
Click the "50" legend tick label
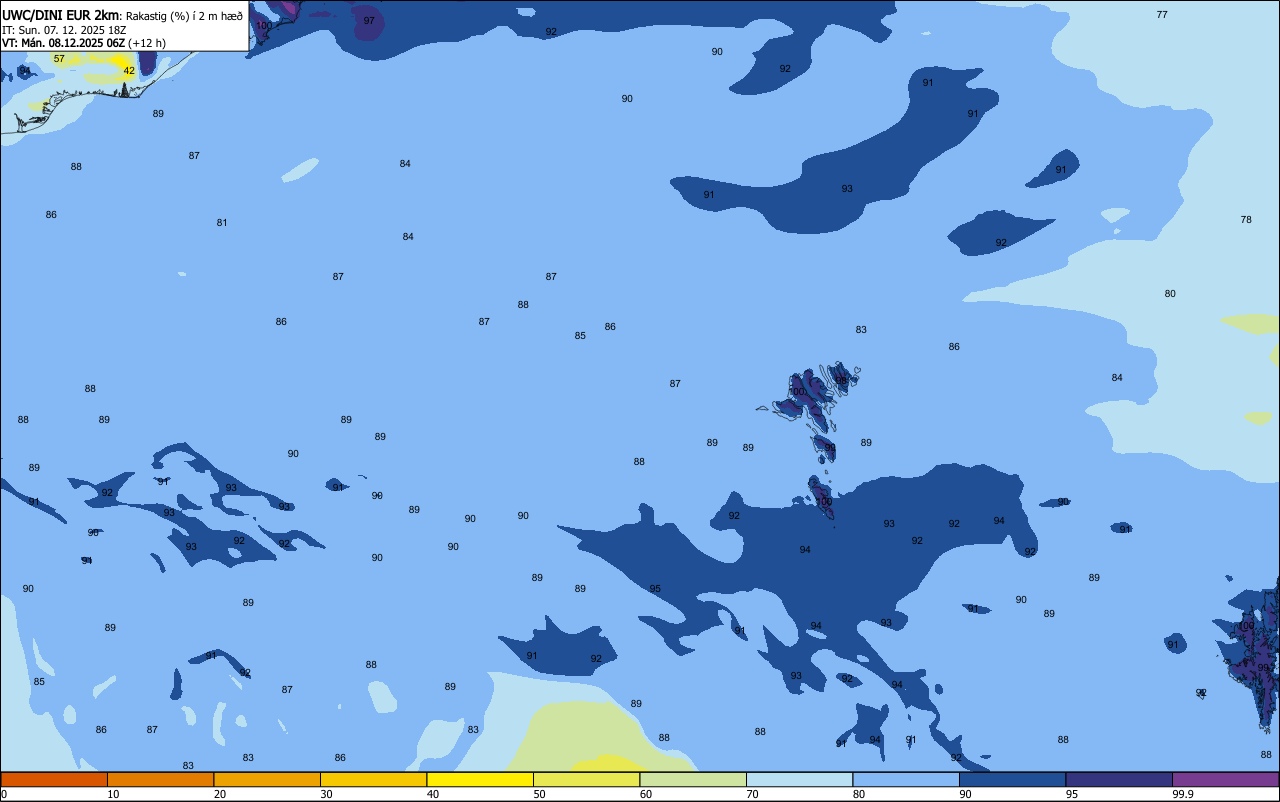tap(539, 794)
